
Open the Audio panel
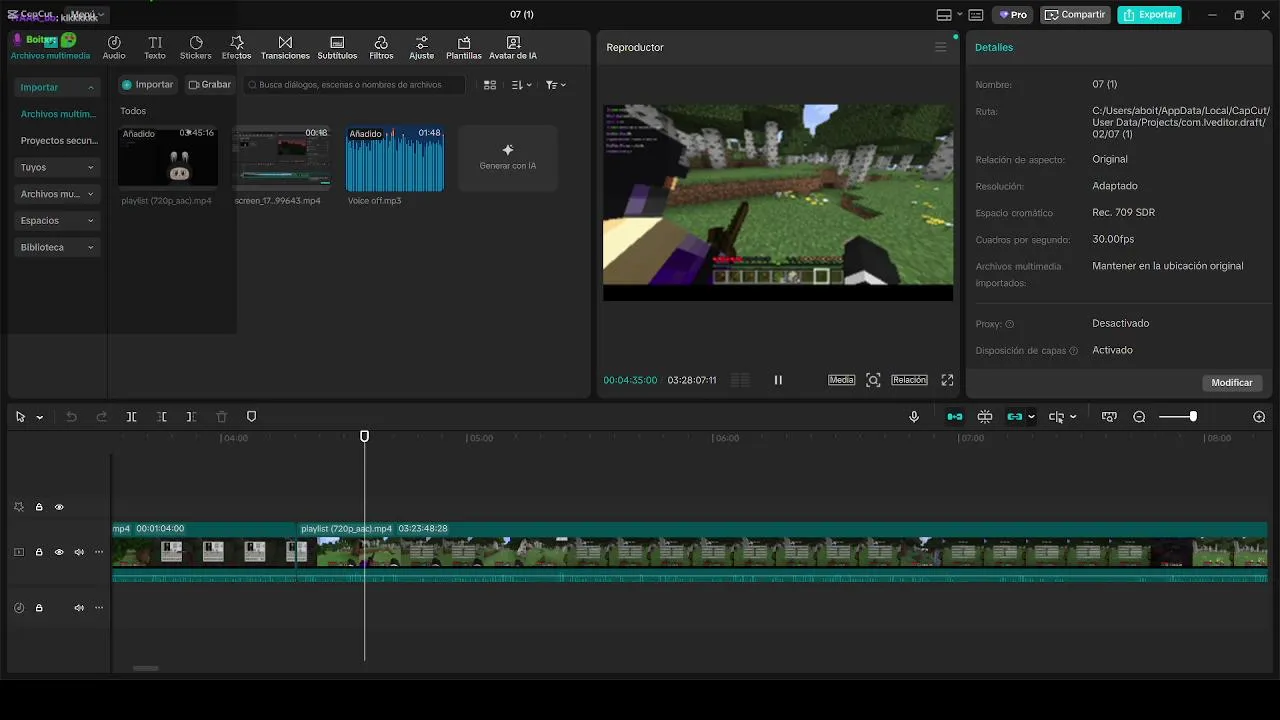[114, 48]
